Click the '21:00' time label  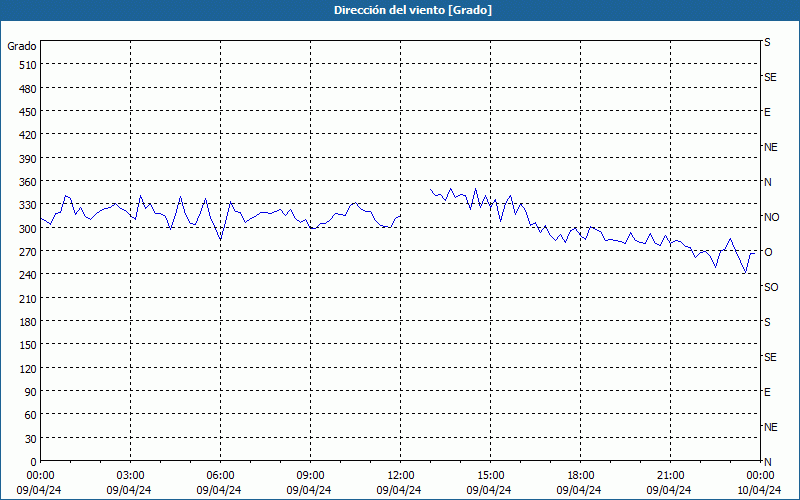(670, 476)
